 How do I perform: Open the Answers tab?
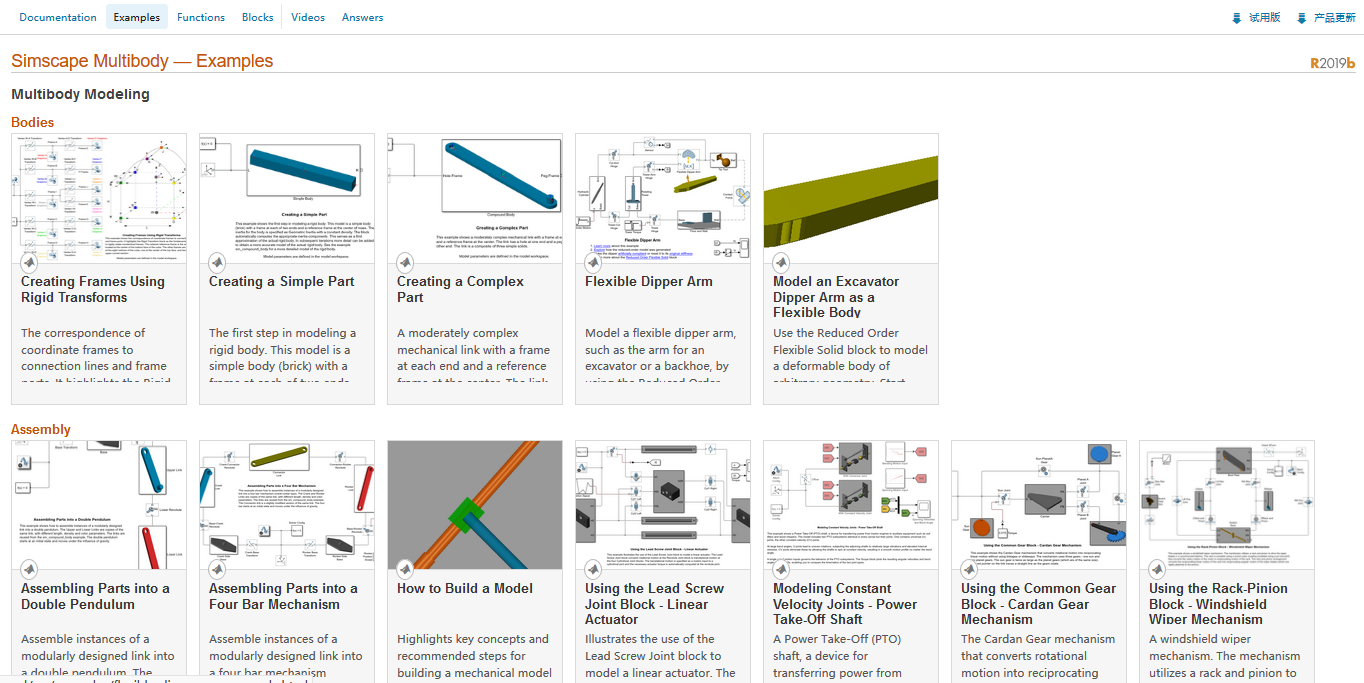pos(362,17)
